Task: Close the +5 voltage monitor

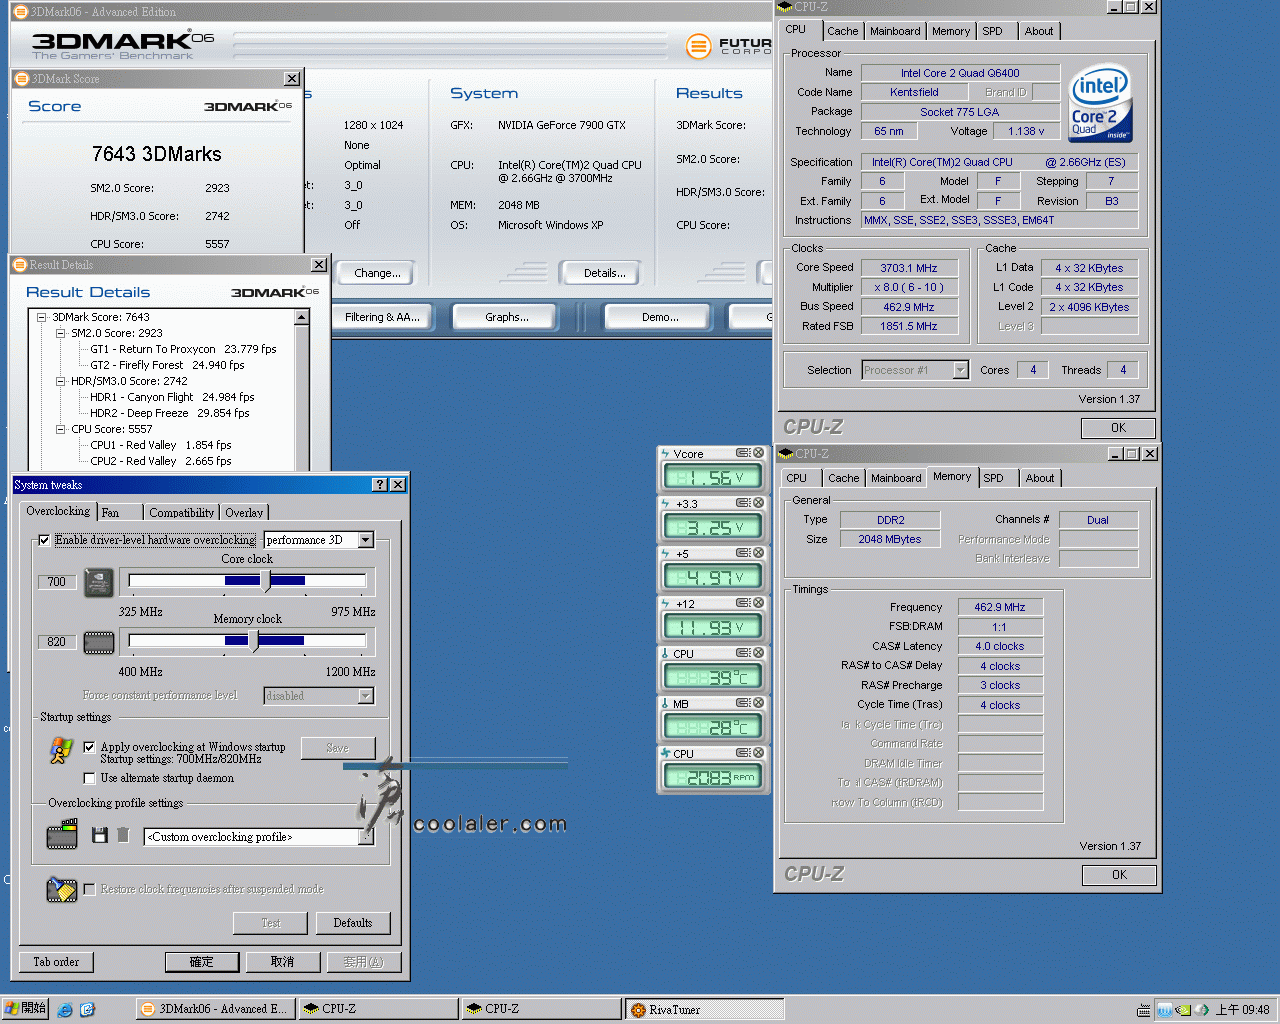Action: (758, 553)
